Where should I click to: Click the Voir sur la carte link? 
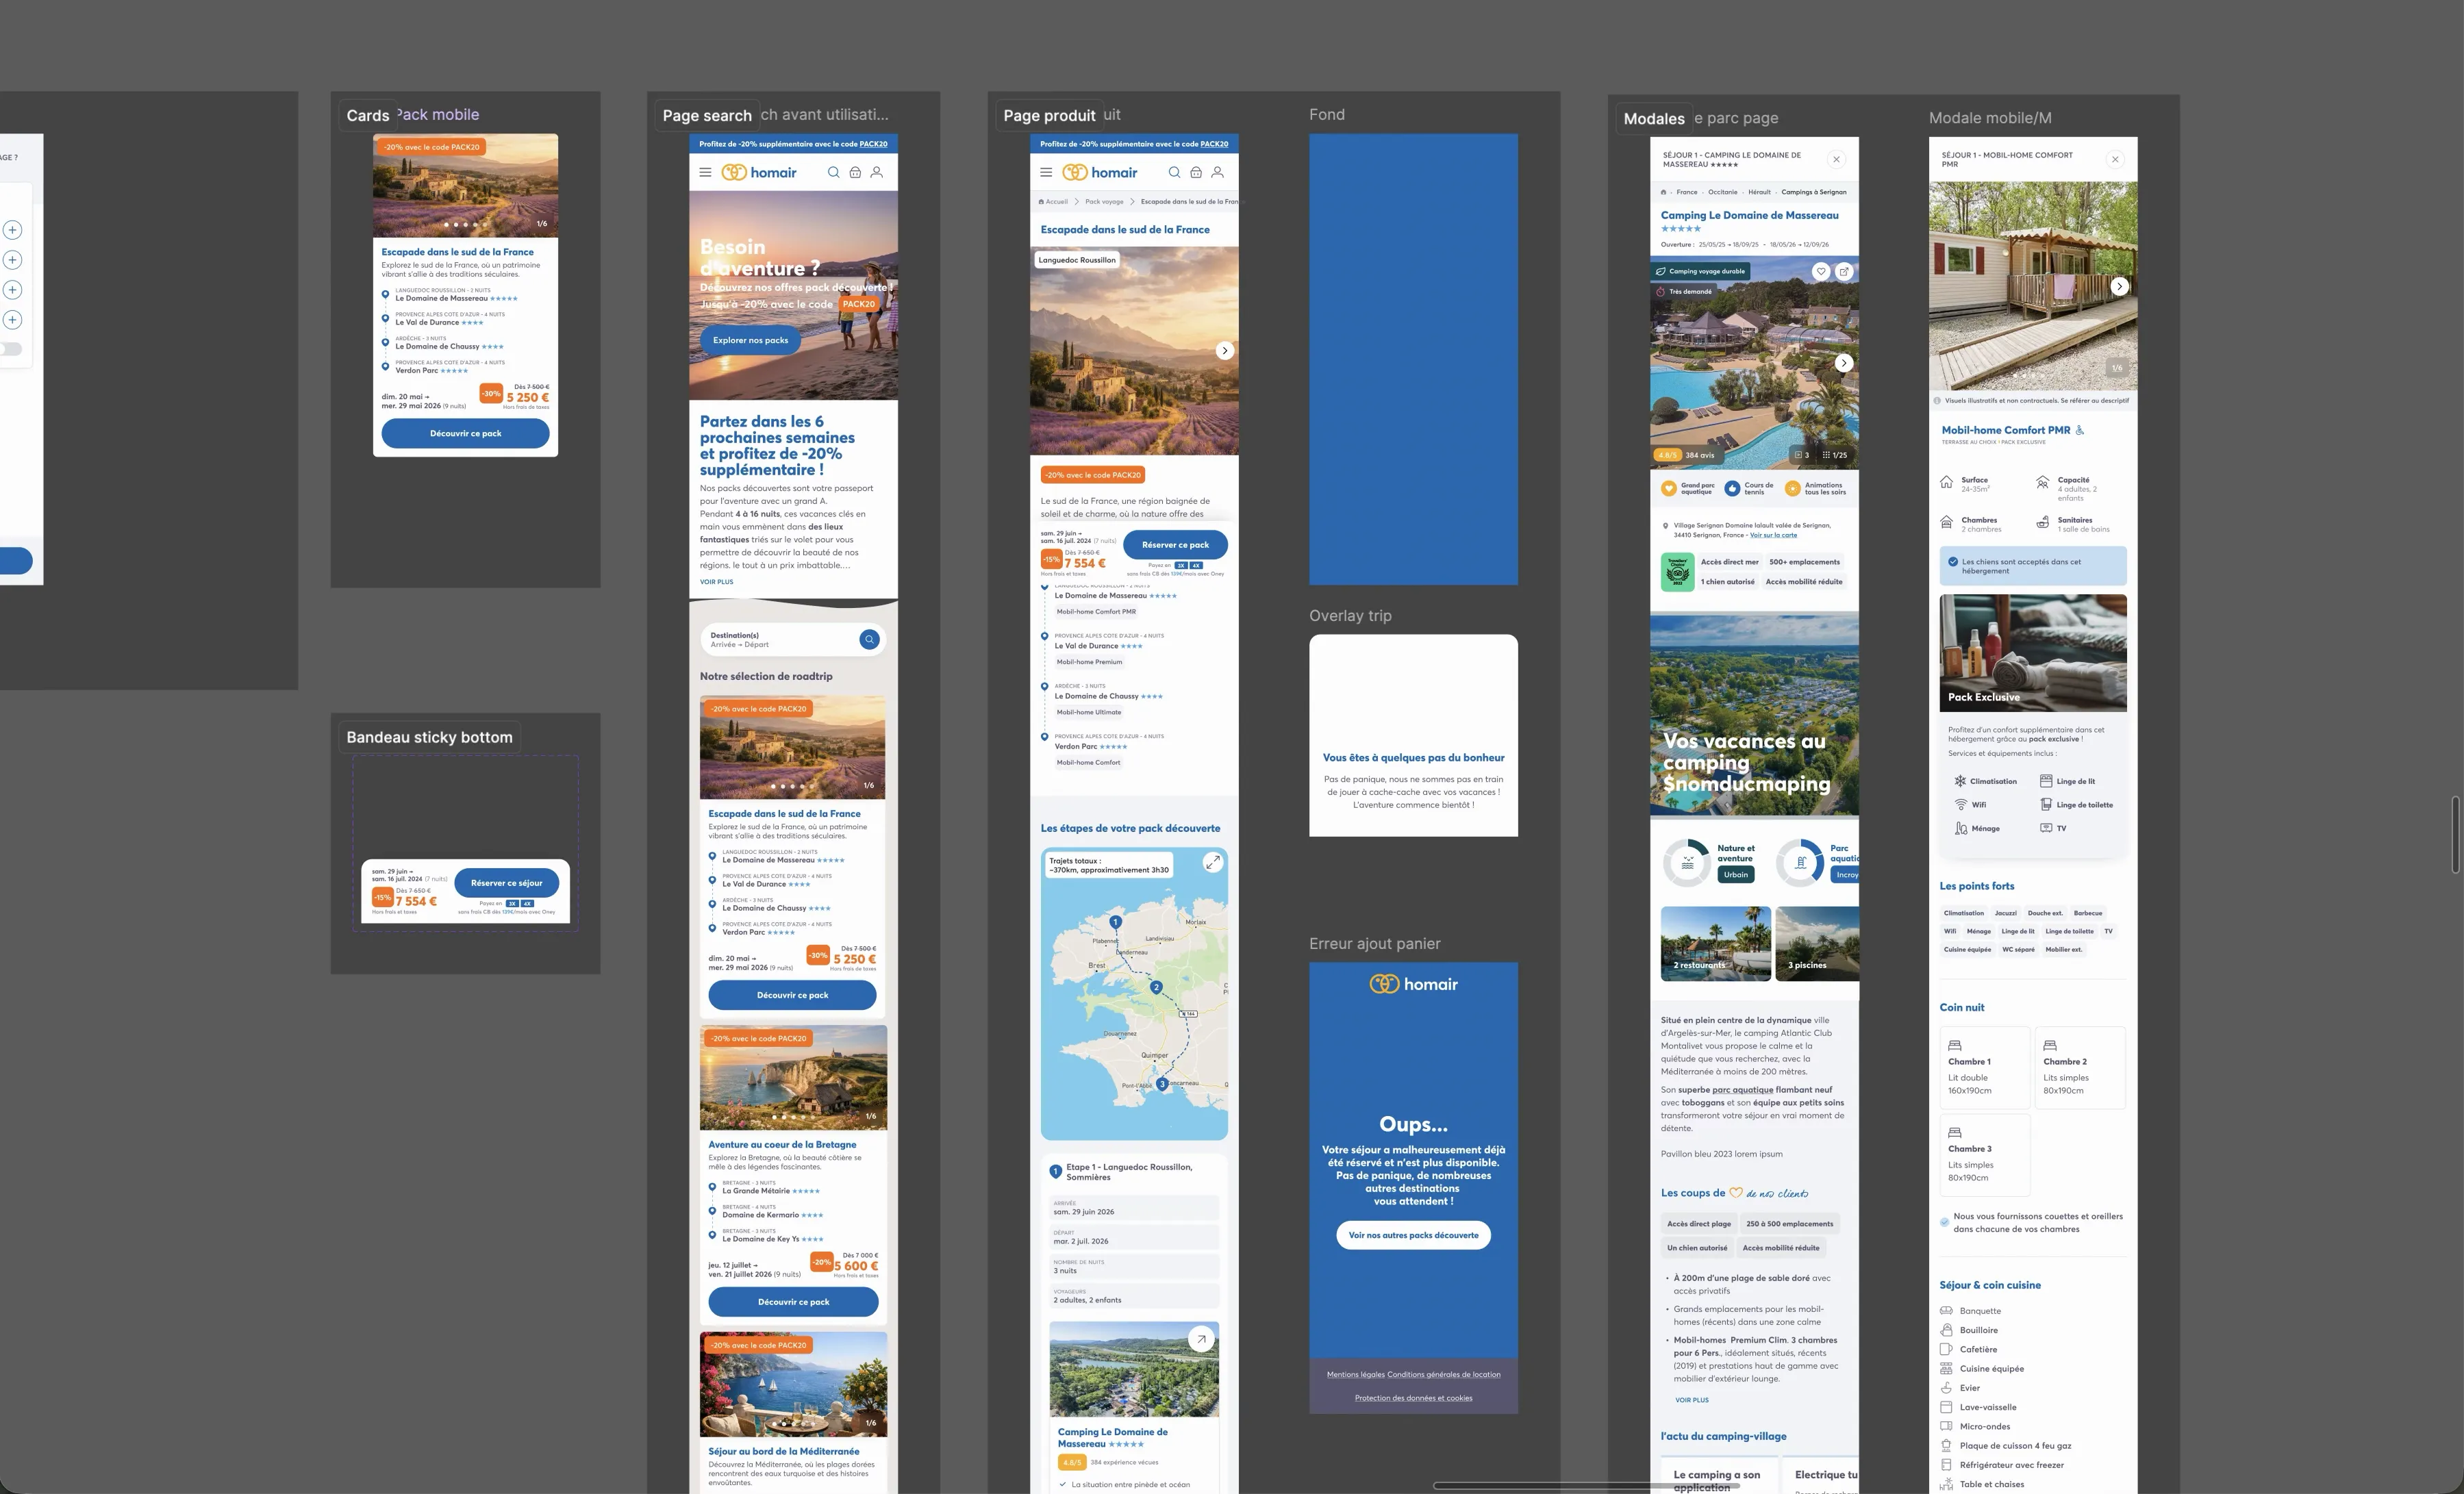[x=1773, y=535]
